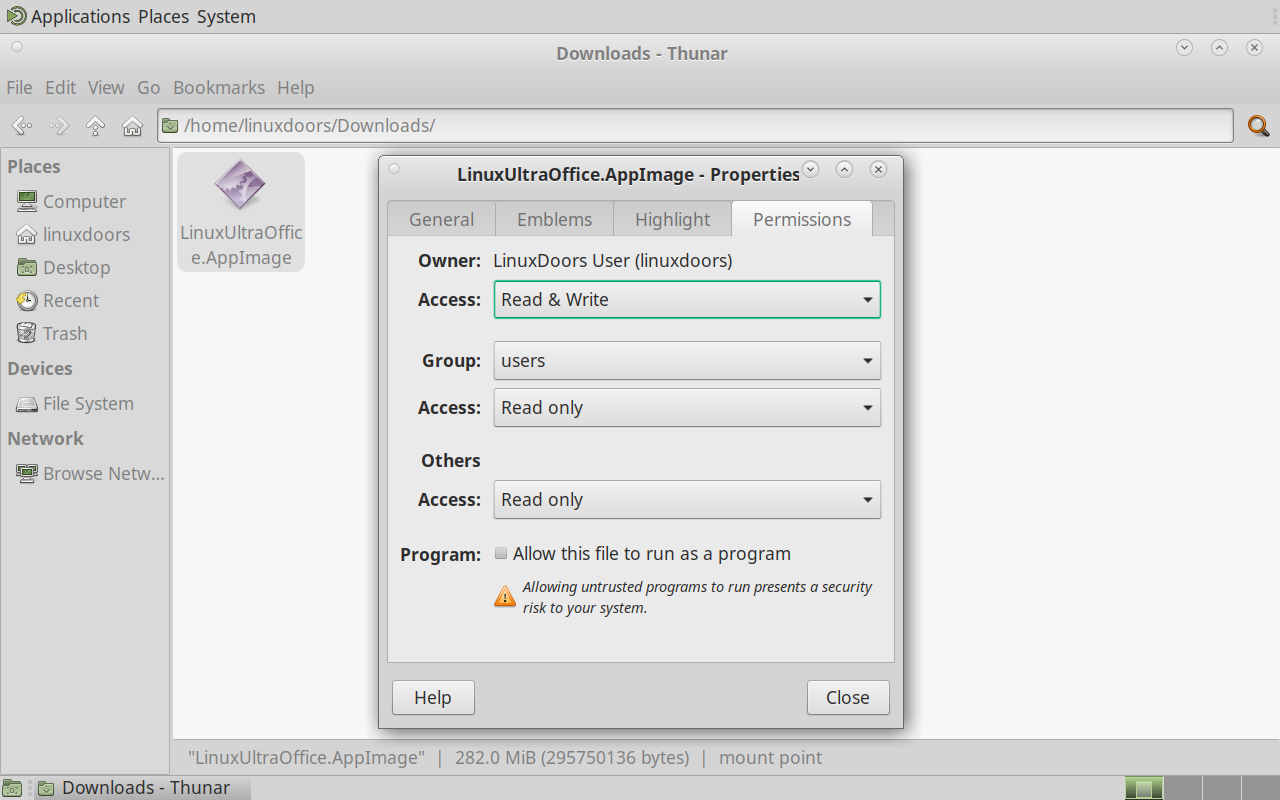Open the Group Access dropdown showing Read only
The height and width of the screenshot is (800, 1280).
pyautogui.click(x=687, y=407)
